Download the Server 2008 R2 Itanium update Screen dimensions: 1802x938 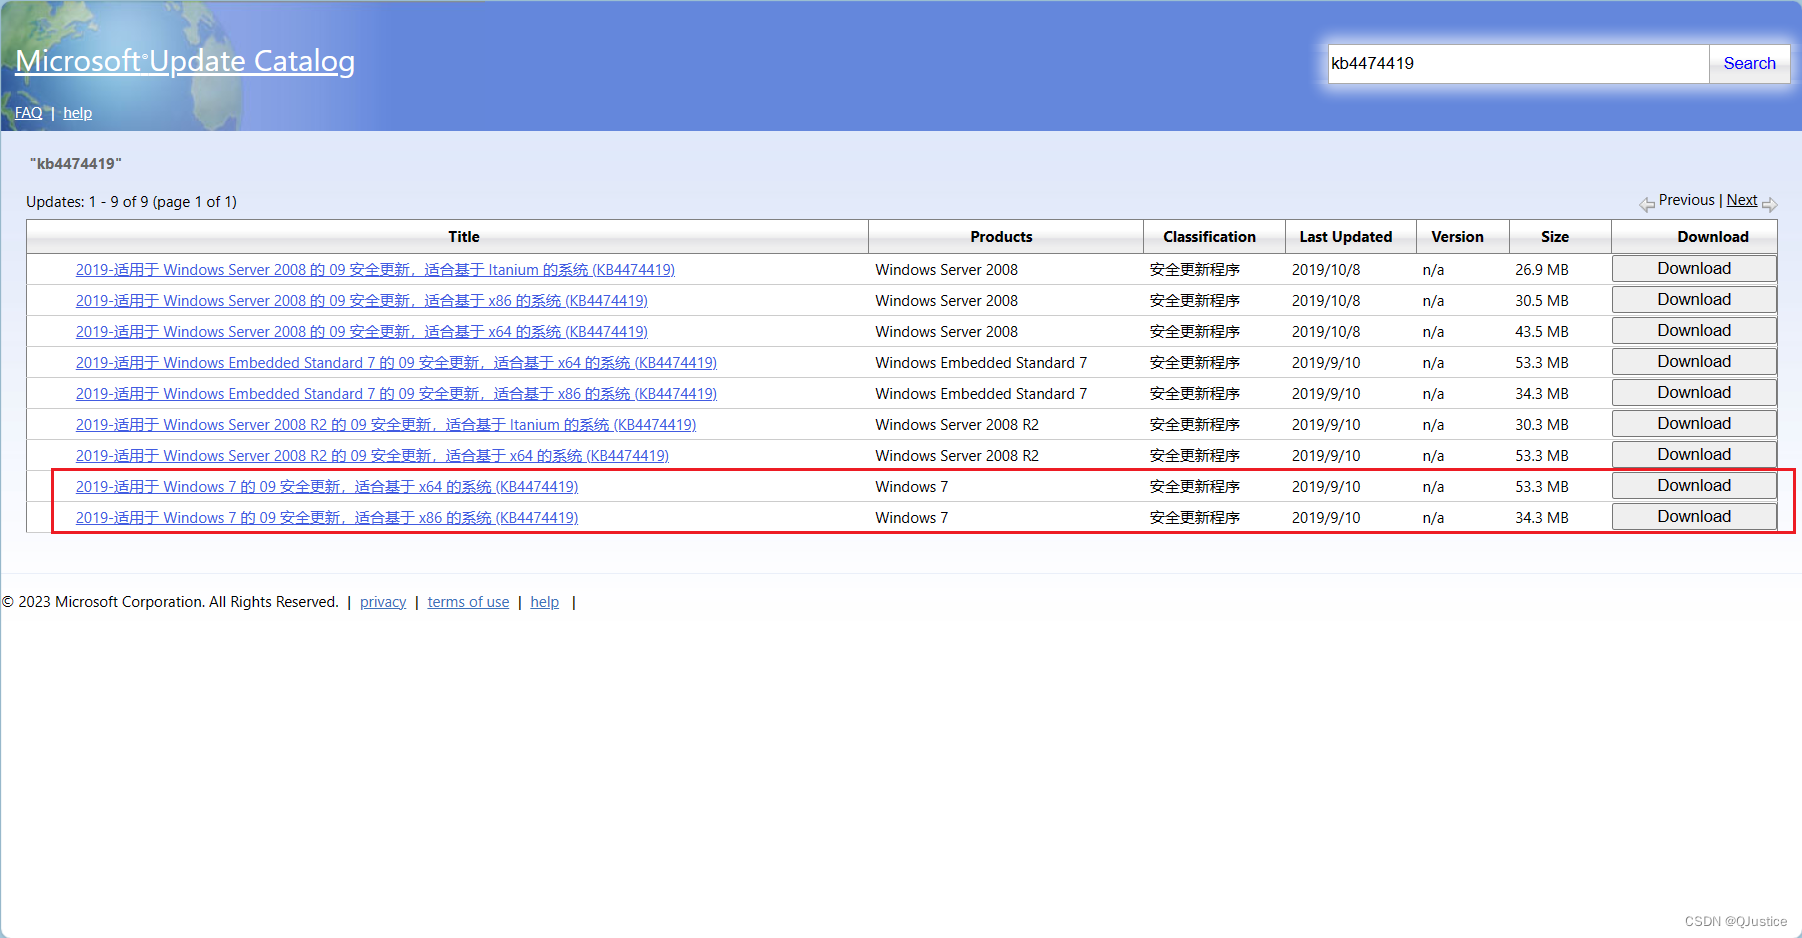point(1694,424)
